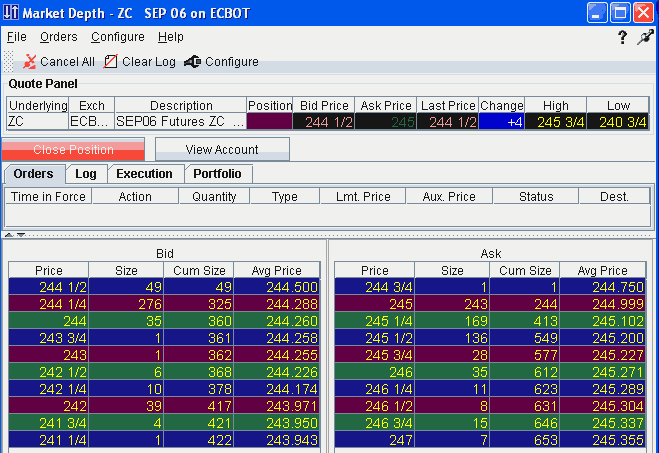Switch to the Execution tab

click(144, 174)
